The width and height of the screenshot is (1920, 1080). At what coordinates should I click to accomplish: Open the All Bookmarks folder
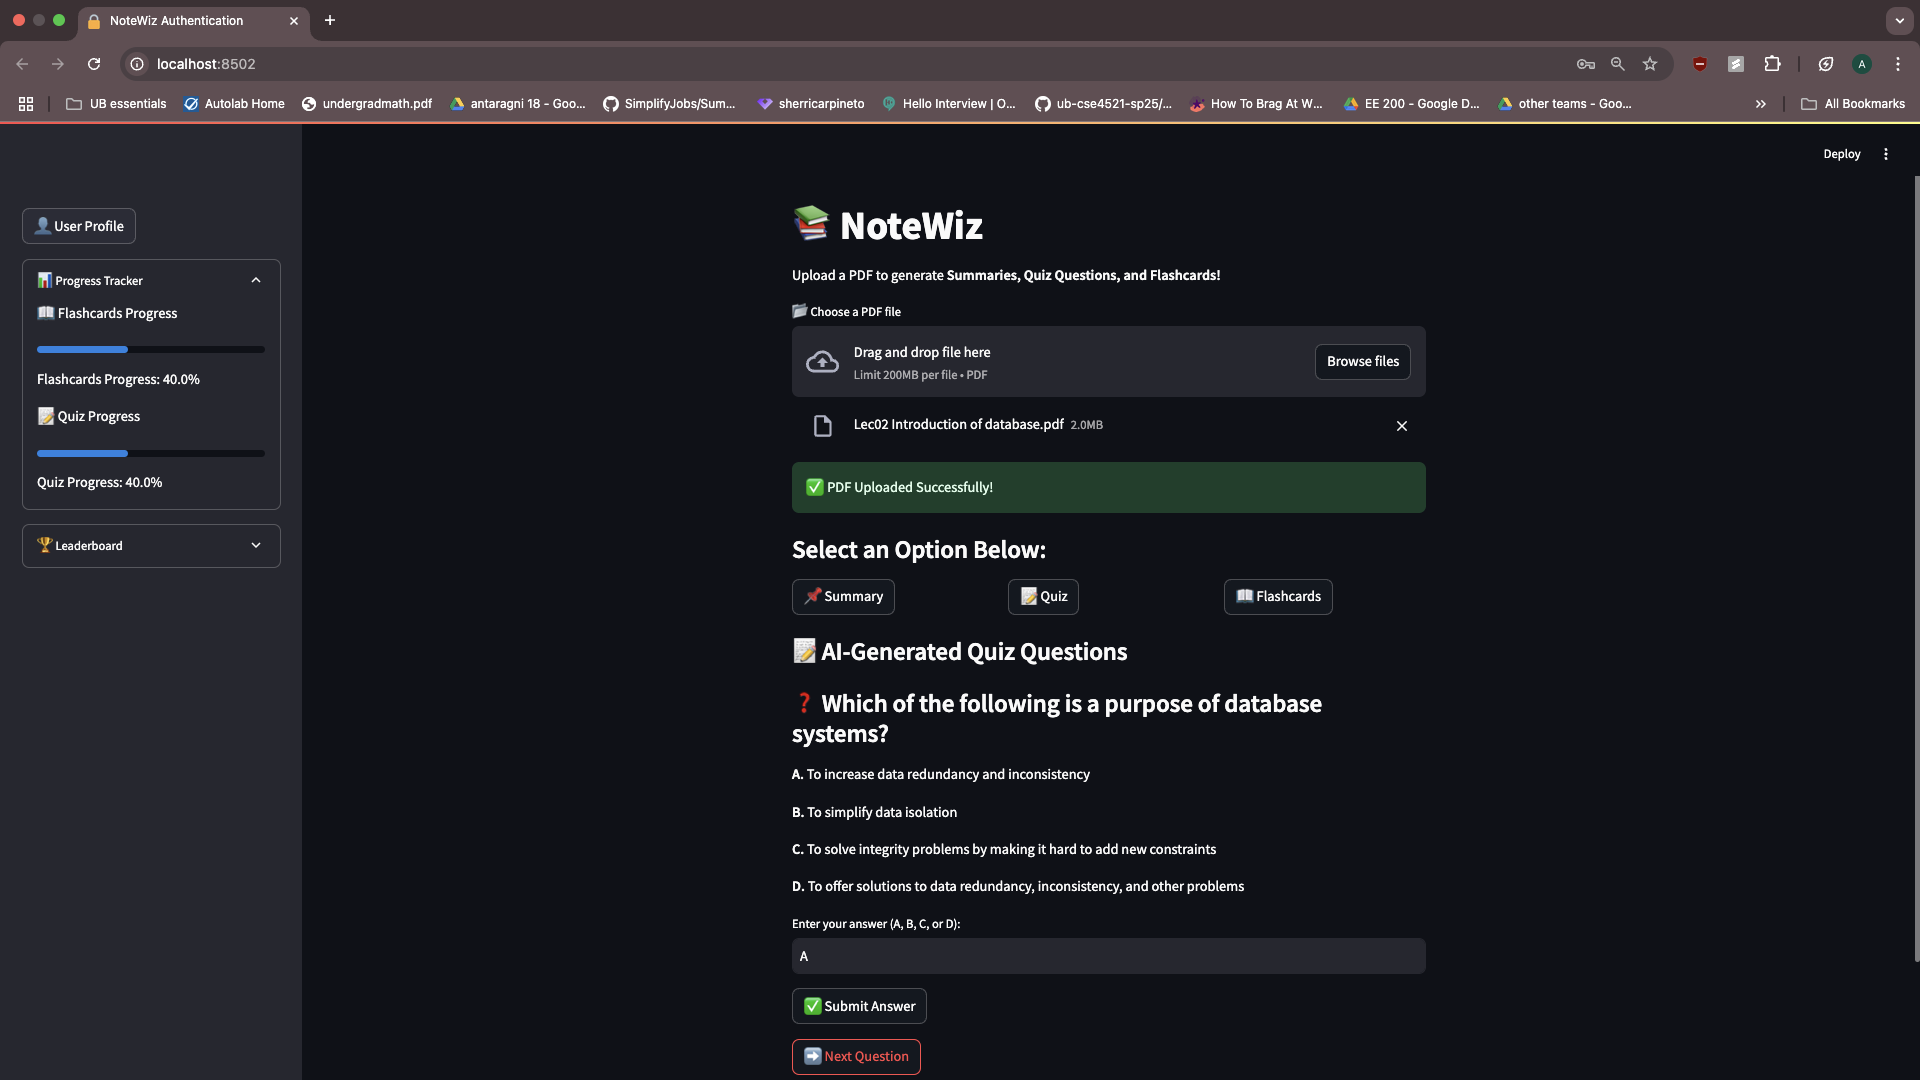pos(1853,104)
